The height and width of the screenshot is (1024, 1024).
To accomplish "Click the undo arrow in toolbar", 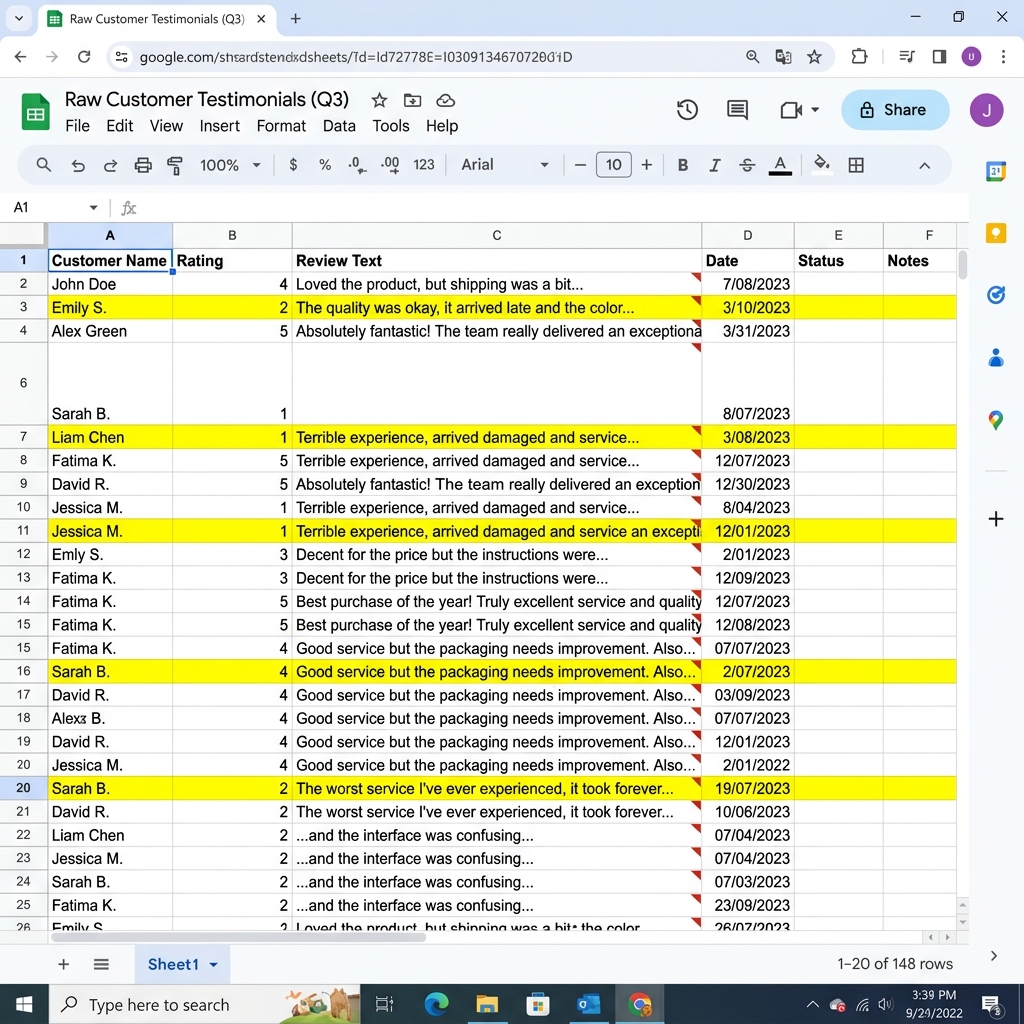I will 78,165.
